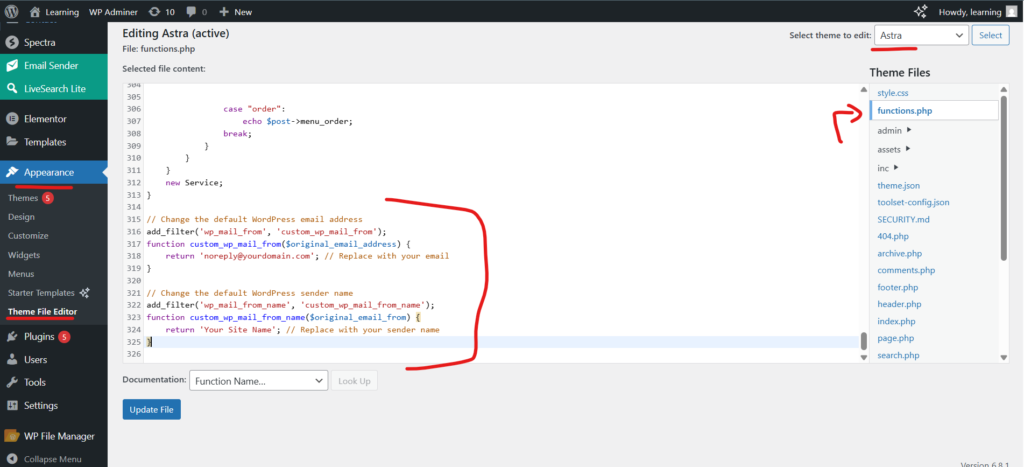
Task: Click code editor scroll down arrow
Action: coord(864,357)
